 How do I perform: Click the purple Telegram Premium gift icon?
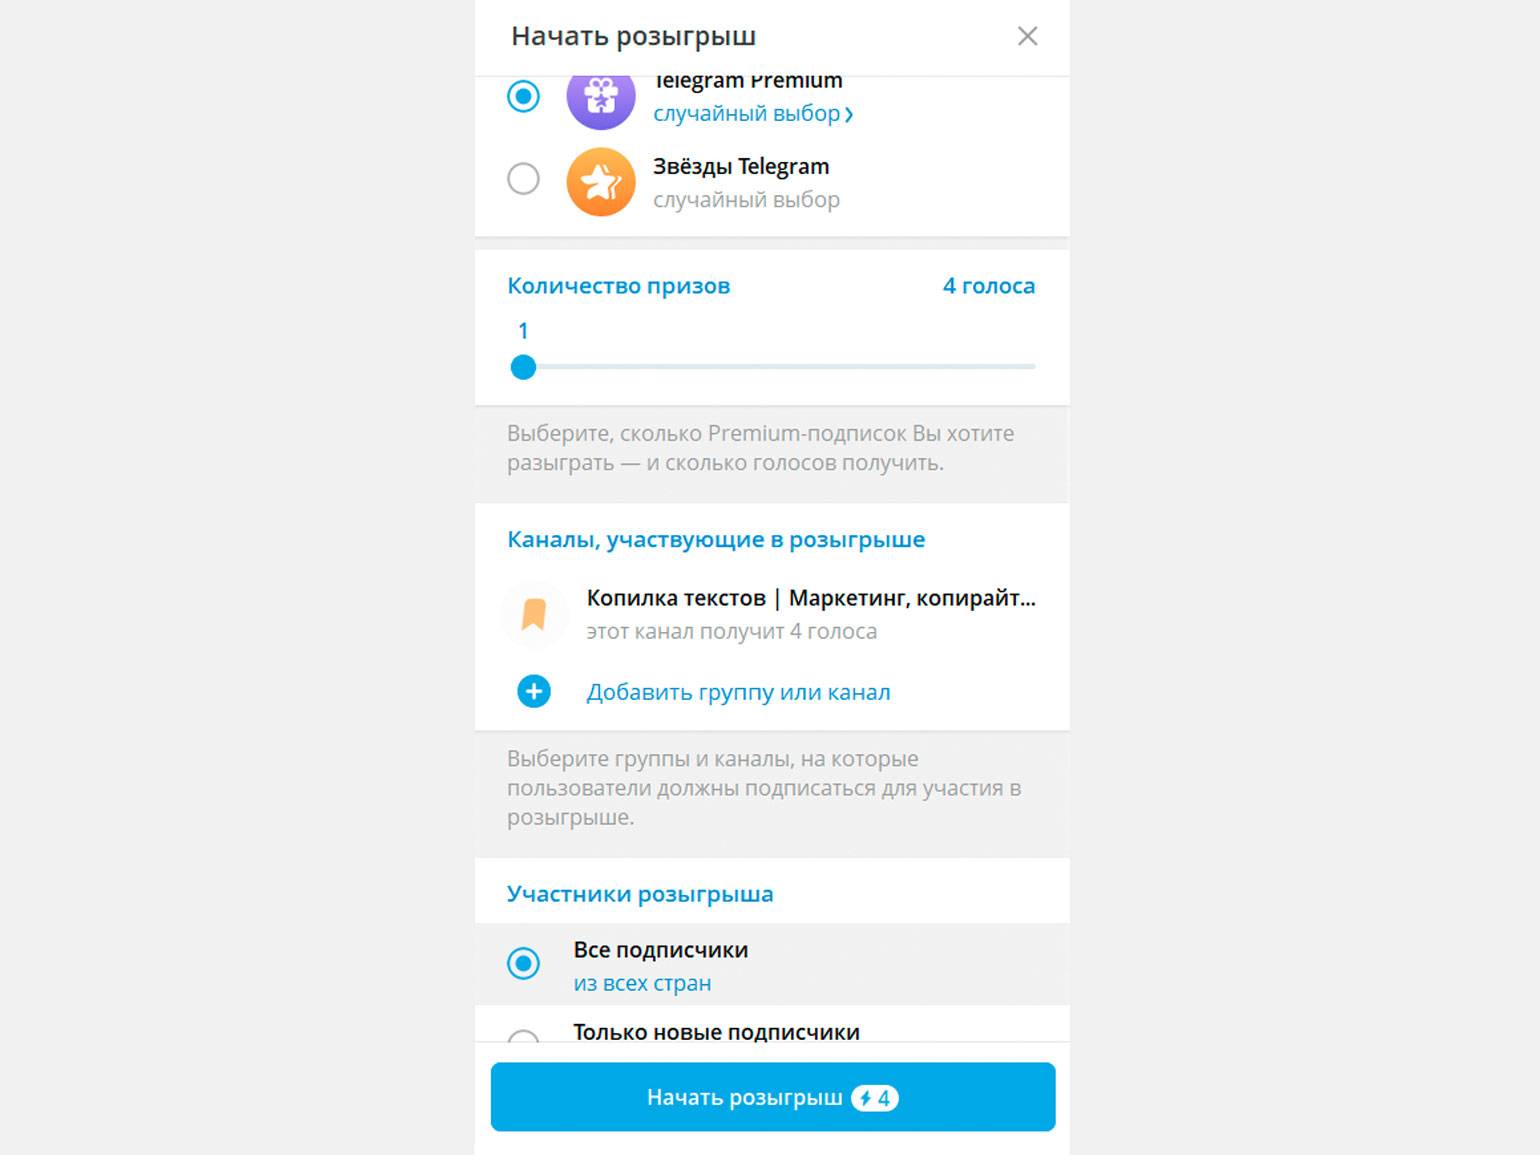(601, 98)
